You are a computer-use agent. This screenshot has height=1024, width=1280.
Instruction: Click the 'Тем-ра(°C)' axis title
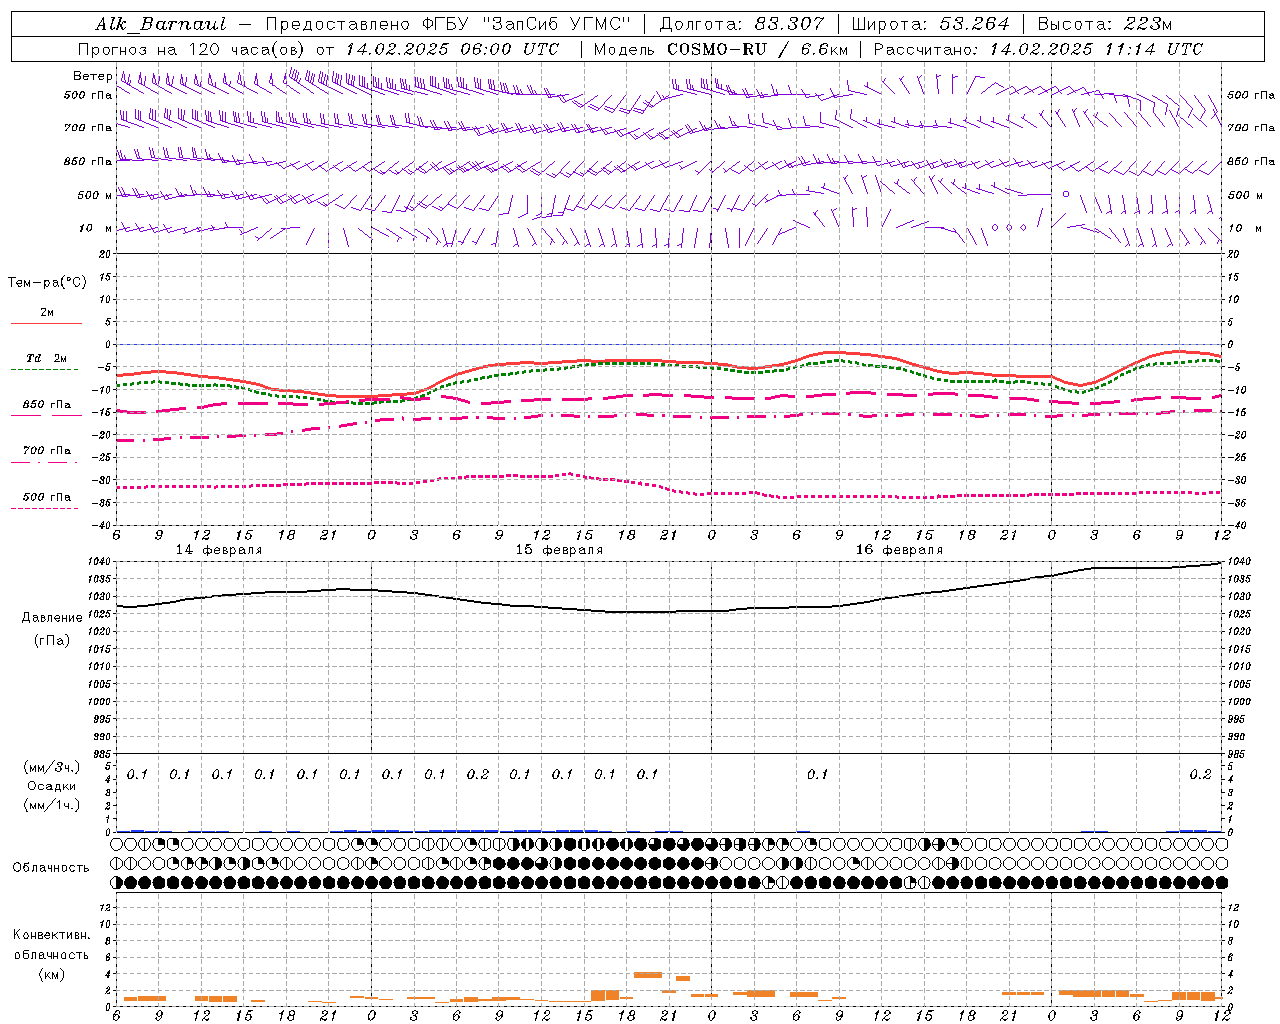[x=47, y=282]
